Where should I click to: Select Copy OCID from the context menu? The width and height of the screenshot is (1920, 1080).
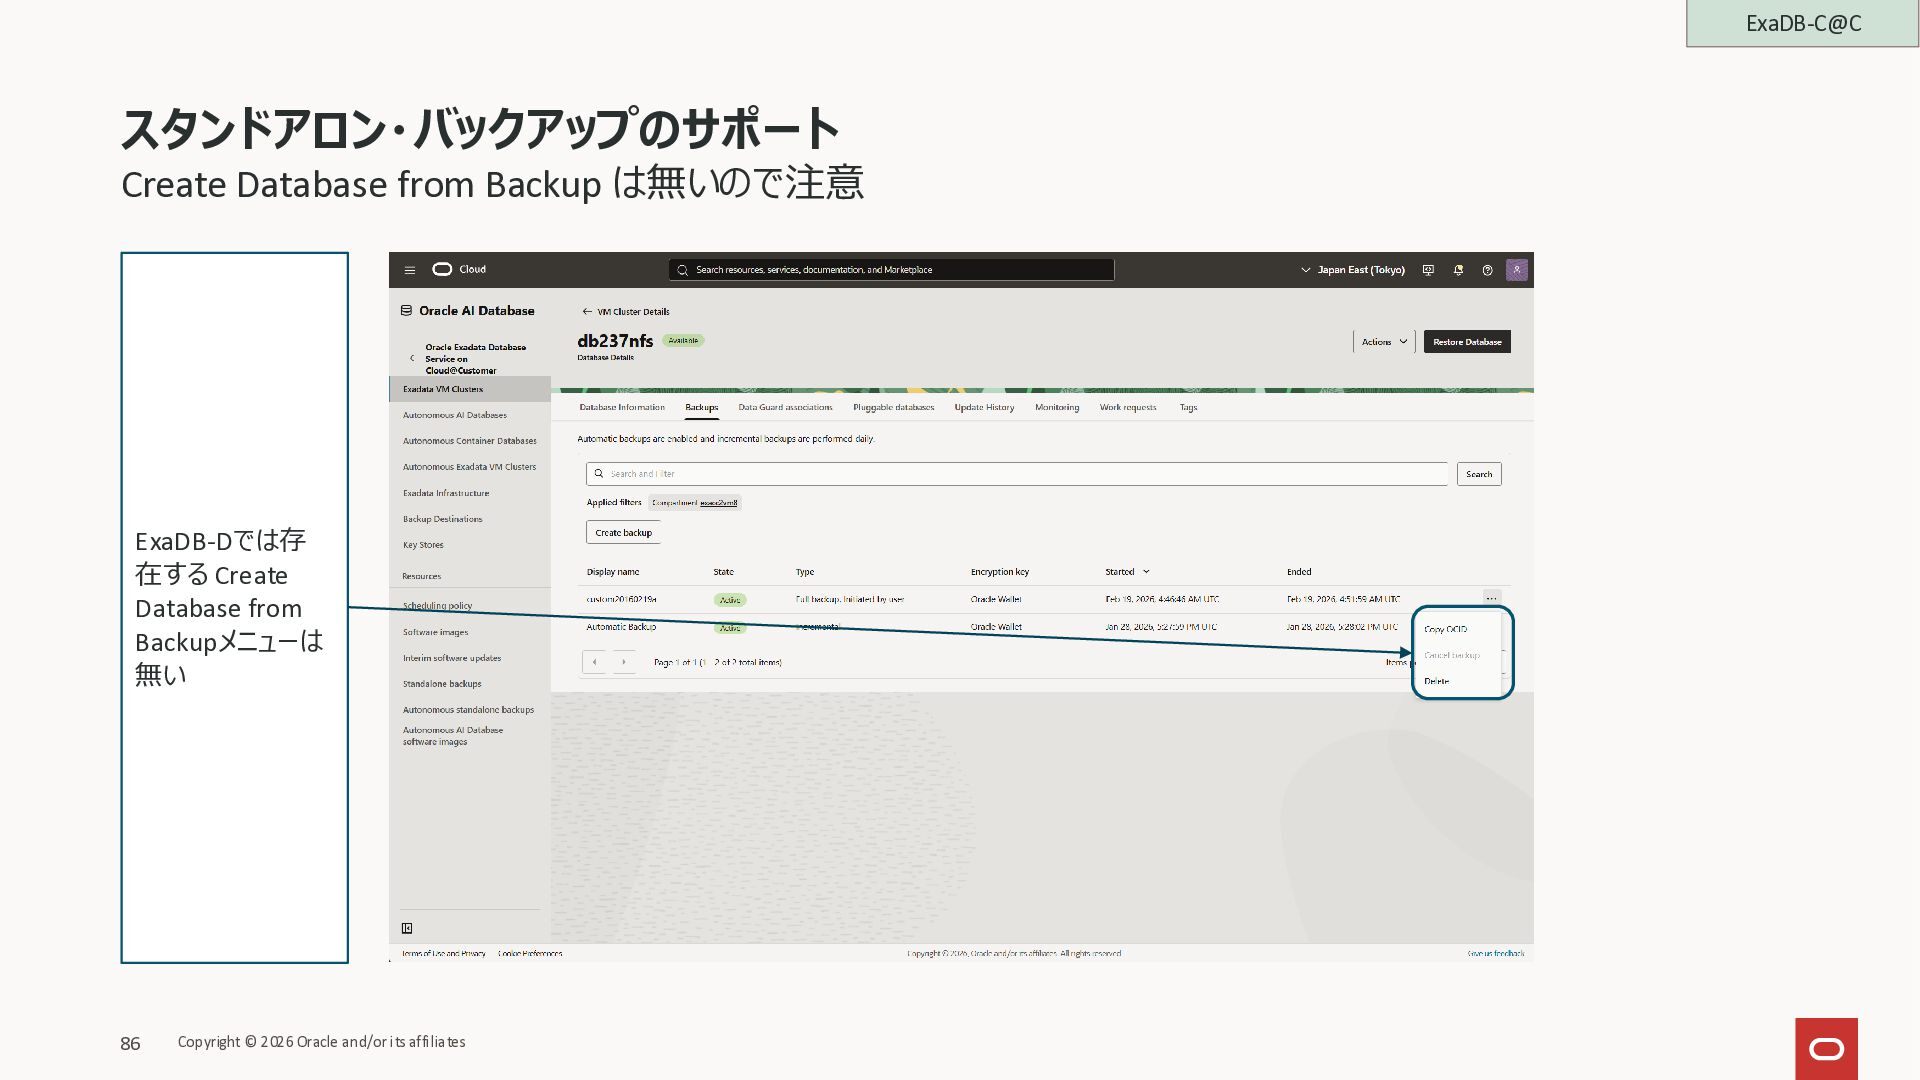1445,629
